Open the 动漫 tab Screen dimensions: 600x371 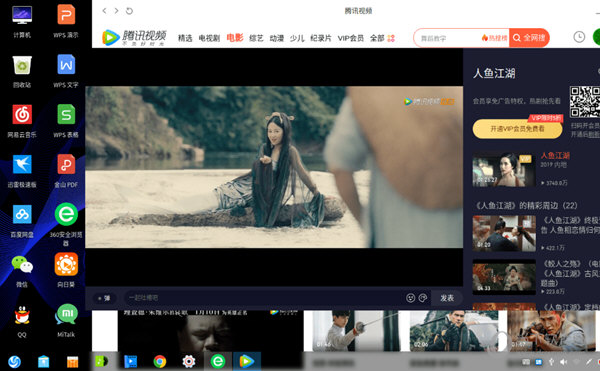(277, 38)
